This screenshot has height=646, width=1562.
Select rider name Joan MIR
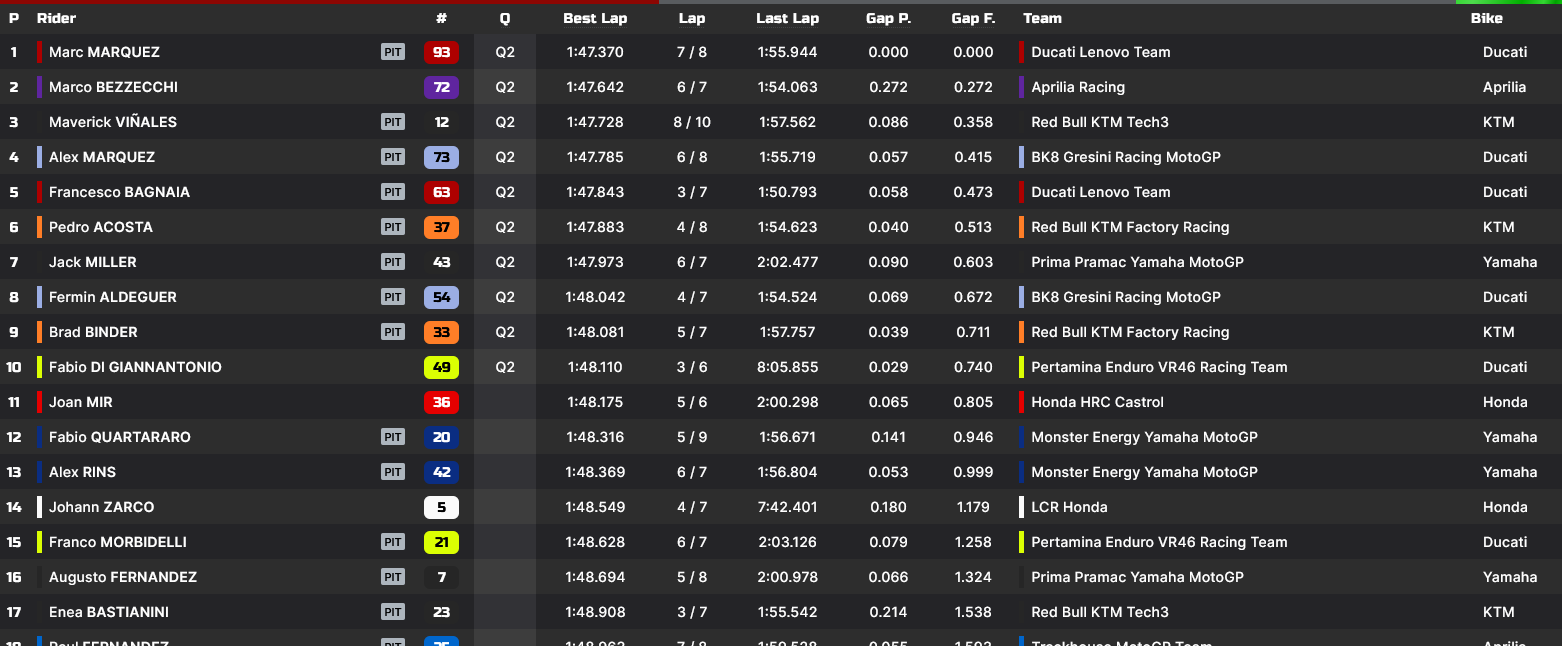81,402
